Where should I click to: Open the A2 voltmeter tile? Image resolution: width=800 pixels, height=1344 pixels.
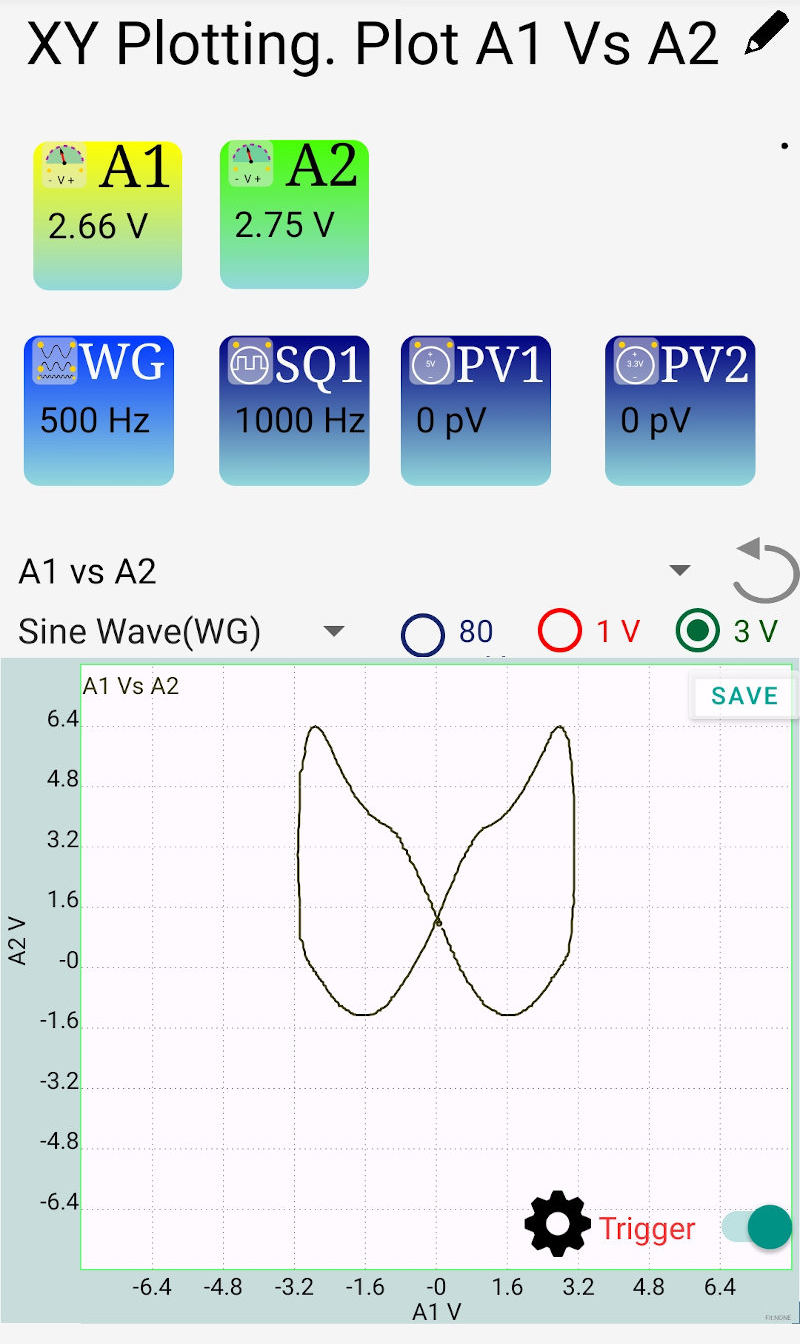coord(294,214)
